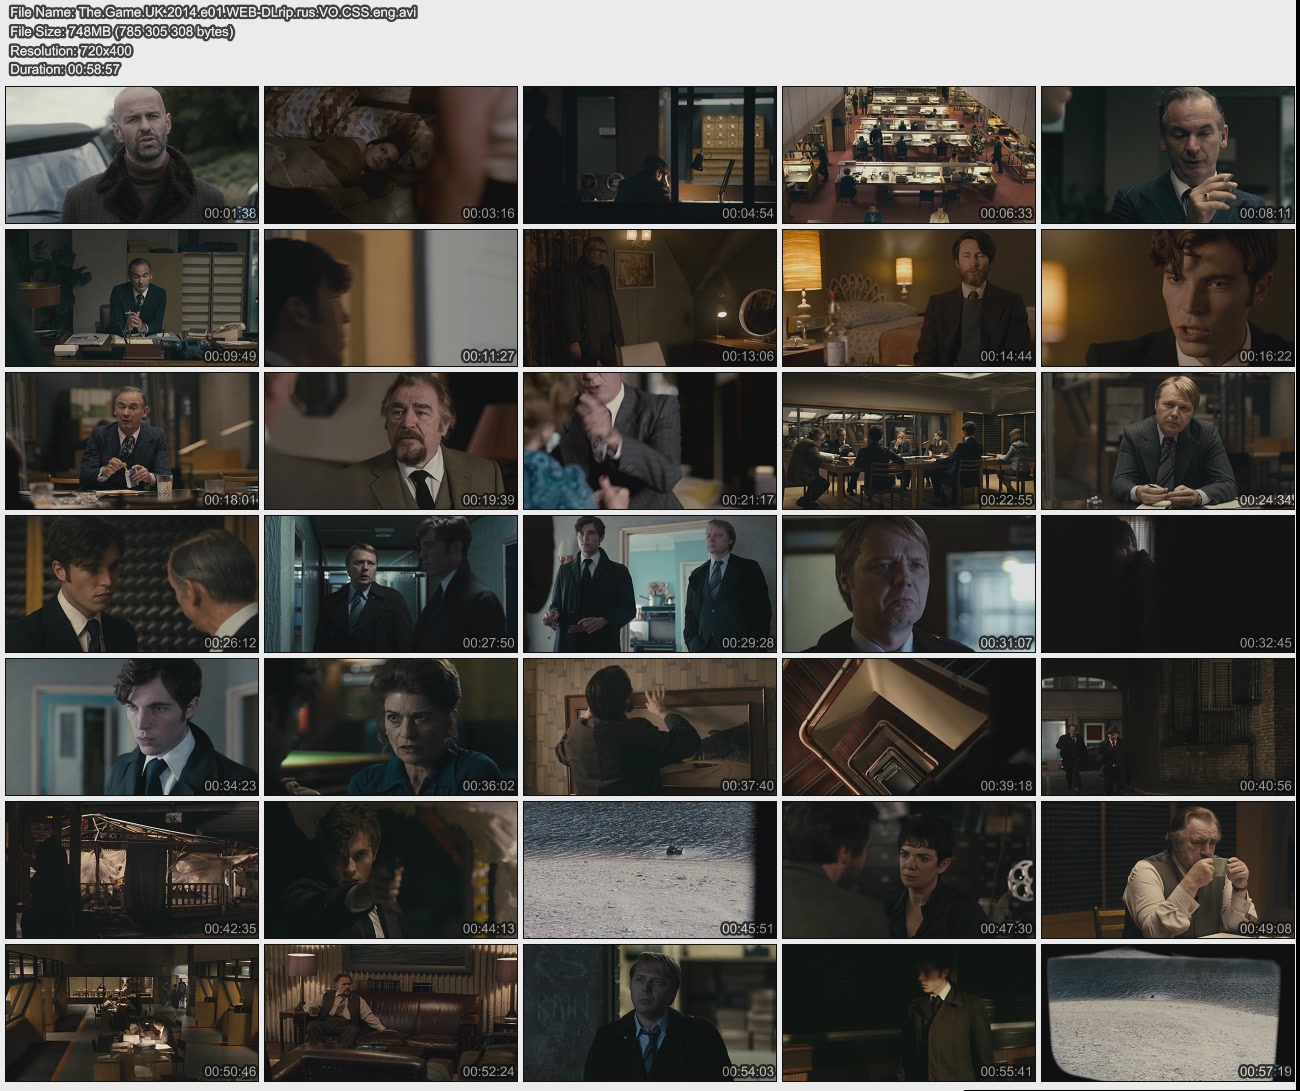Click the gun-pointing frame at 00:44:13

[x=391, y=870]
